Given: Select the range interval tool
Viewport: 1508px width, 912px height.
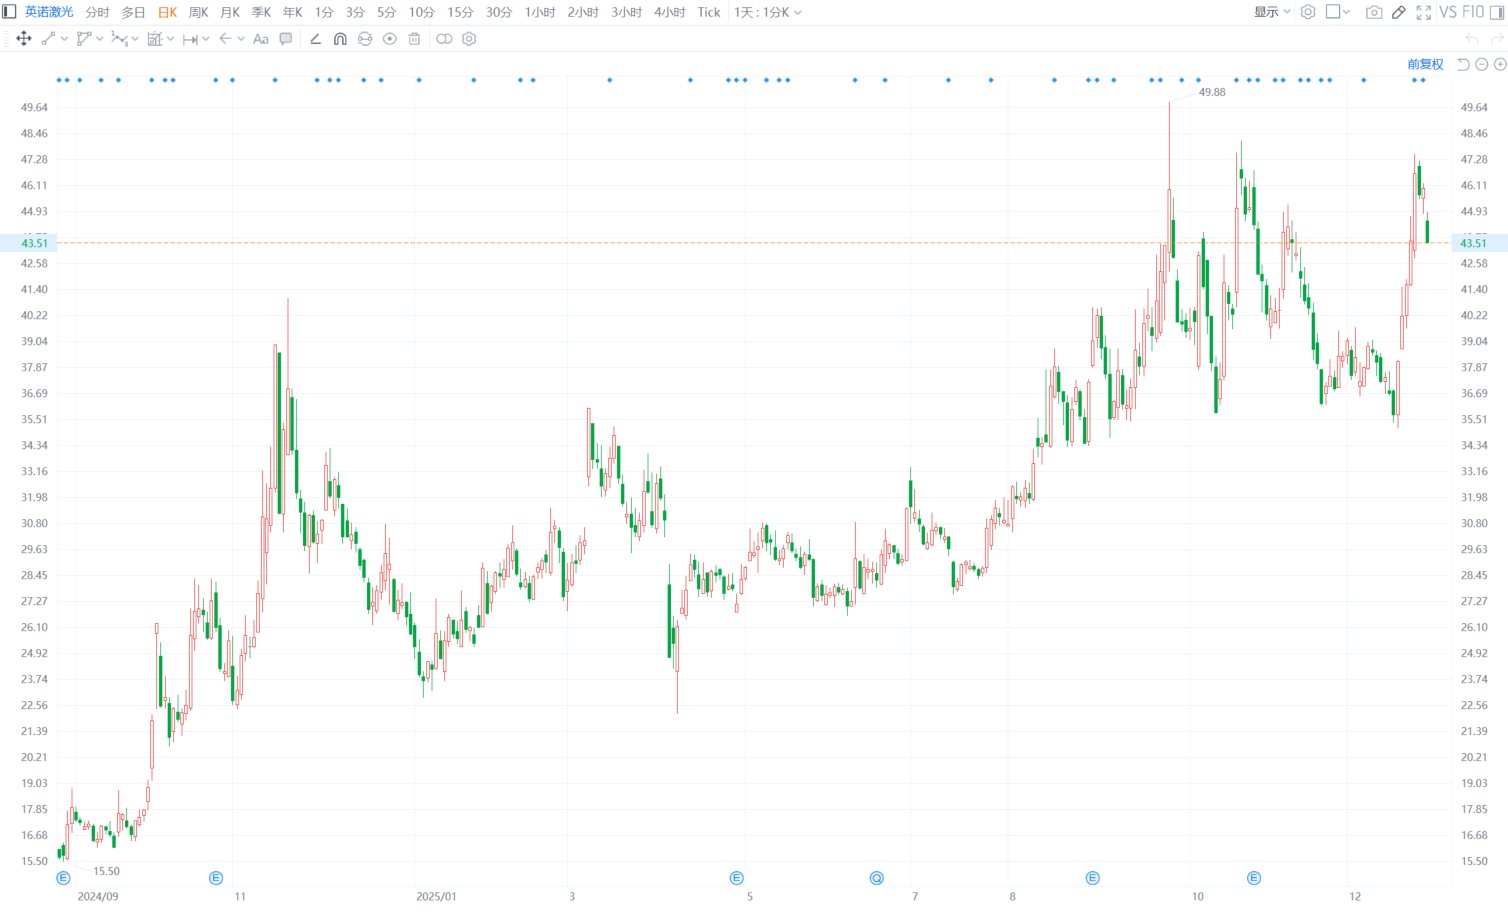Looking at the screenshot, I should click(x=190, y=39).
